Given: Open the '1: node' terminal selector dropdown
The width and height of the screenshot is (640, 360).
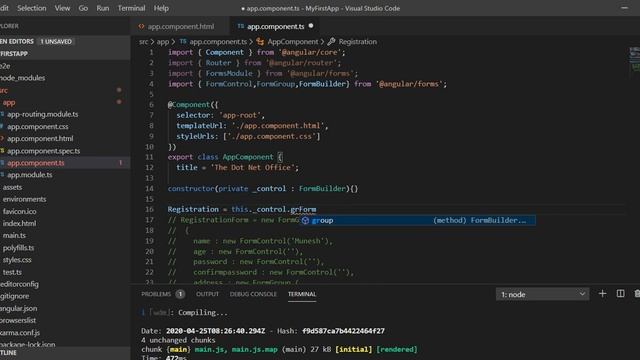Looking at the screenshot, I should pyautogui.click(x=542, y=294).
